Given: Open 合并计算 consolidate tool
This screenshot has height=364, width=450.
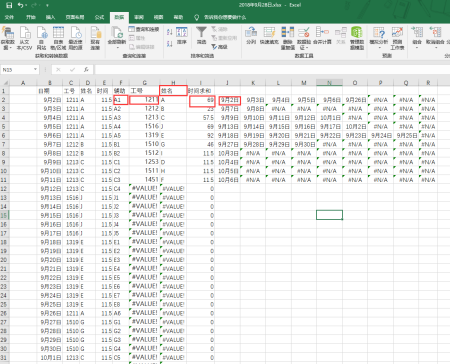Looking at the screenshot, I should [322, 36].
